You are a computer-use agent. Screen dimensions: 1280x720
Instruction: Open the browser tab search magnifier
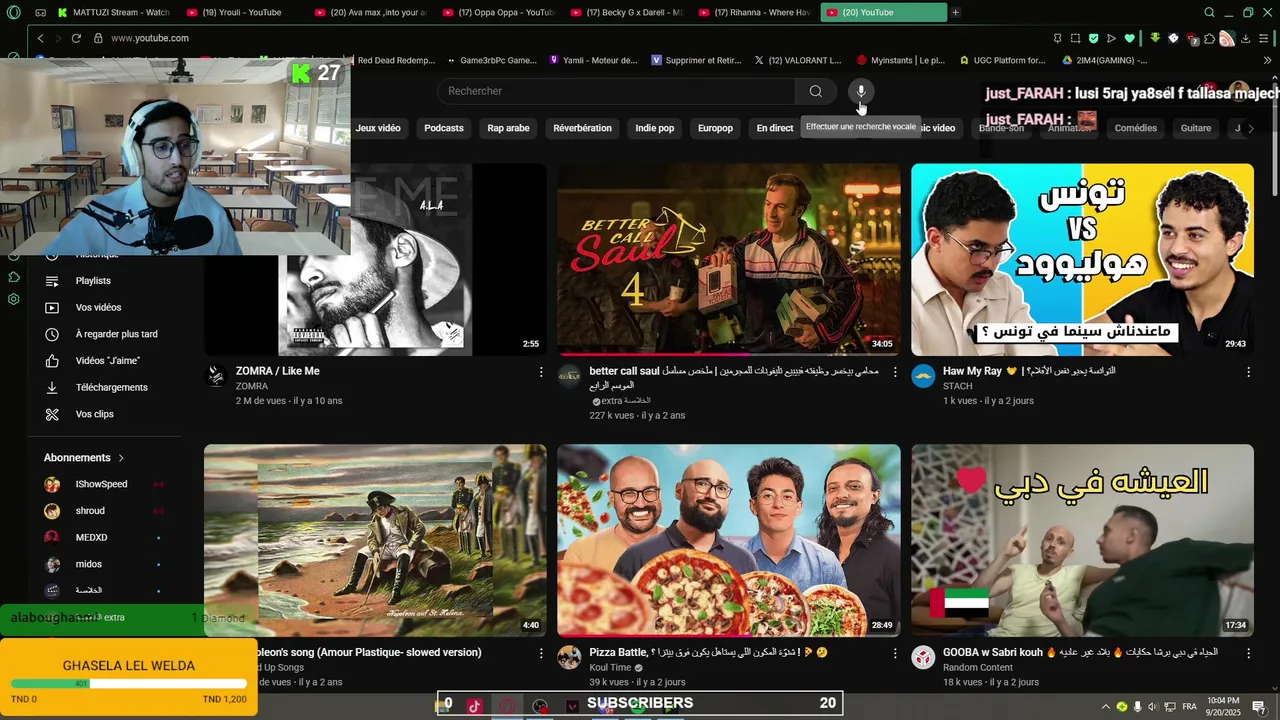click(1210, 12)
